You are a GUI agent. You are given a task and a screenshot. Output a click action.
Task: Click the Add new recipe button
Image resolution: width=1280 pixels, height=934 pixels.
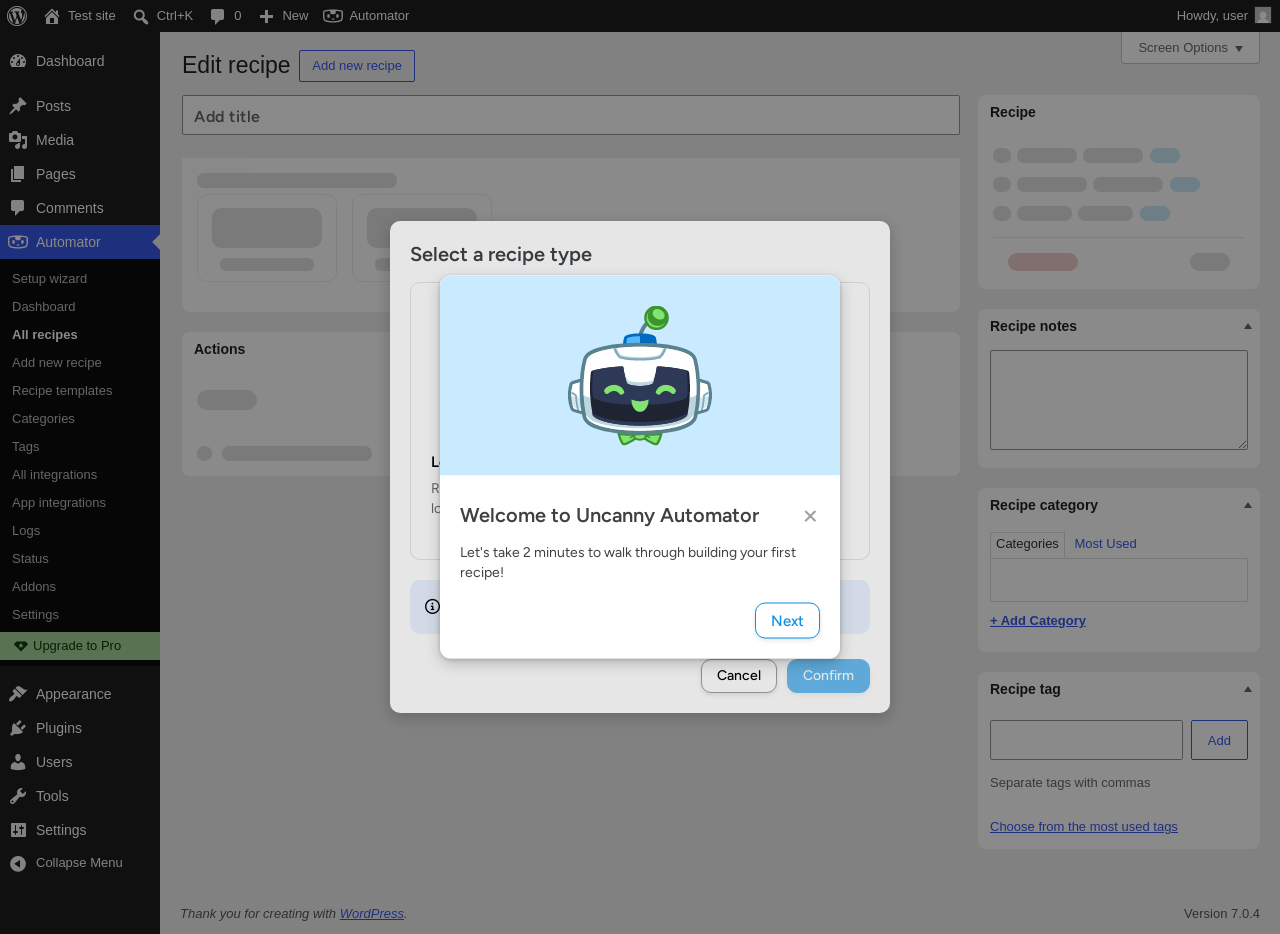pos(357,66)
